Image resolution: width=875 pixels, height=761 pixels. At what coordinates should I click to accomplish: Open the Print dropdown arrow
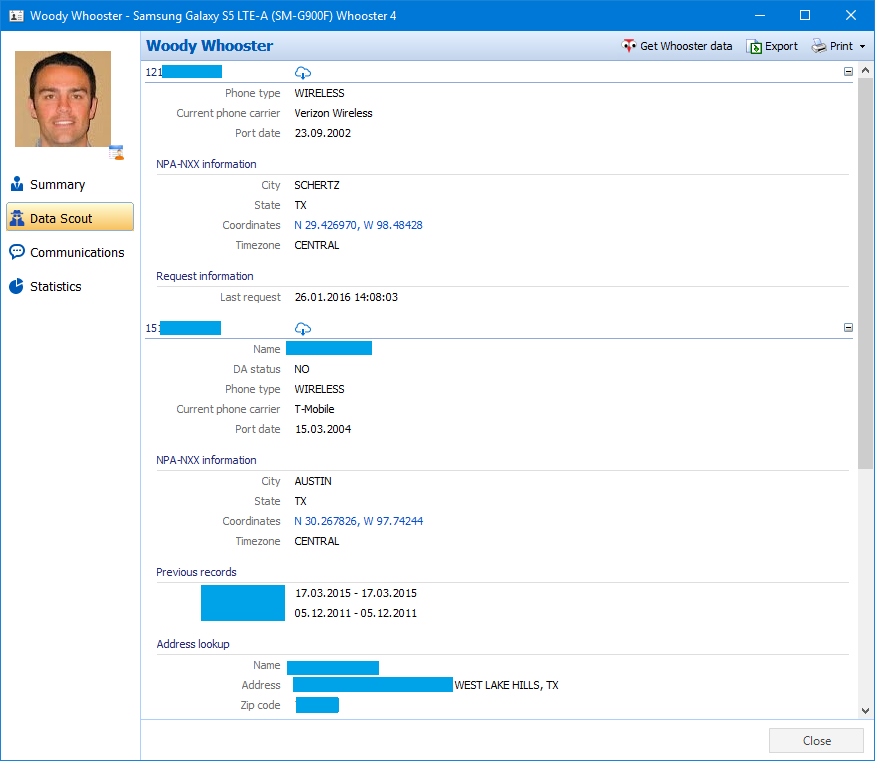[862, 47]
